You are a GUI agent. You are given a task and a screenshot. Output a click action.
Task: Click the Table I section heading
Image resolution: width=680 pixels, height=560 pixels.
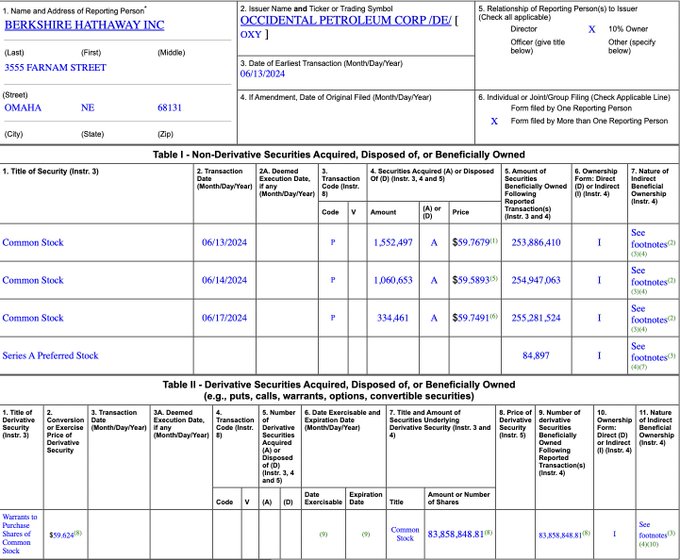pyautogui.click(x=339, y=155)
